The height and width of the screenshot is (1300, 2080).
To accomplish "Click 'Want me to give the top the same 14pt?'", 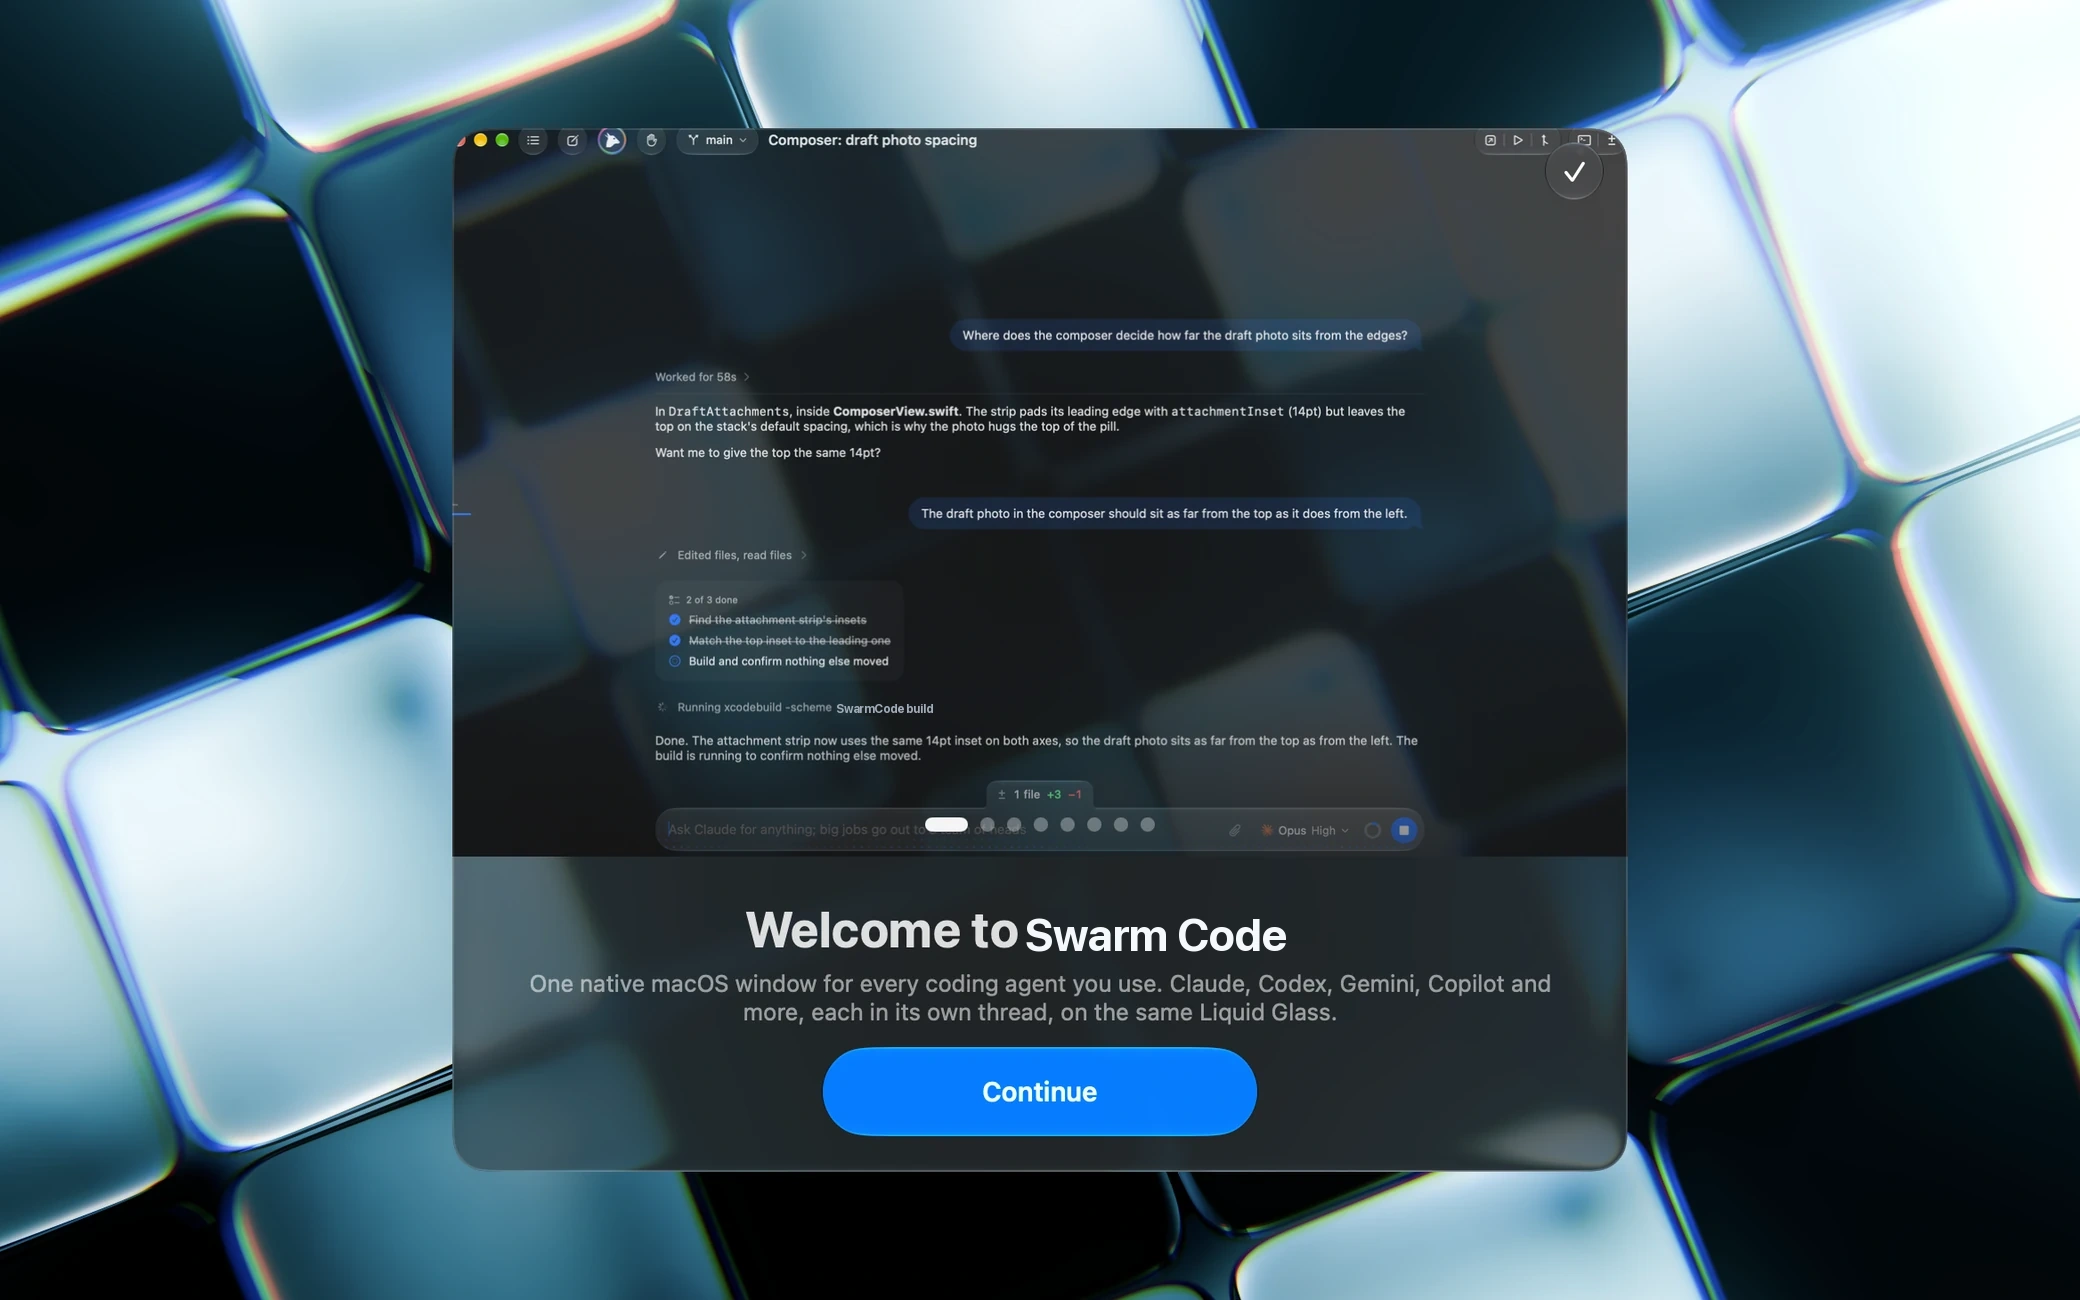I will click(767, 452).
